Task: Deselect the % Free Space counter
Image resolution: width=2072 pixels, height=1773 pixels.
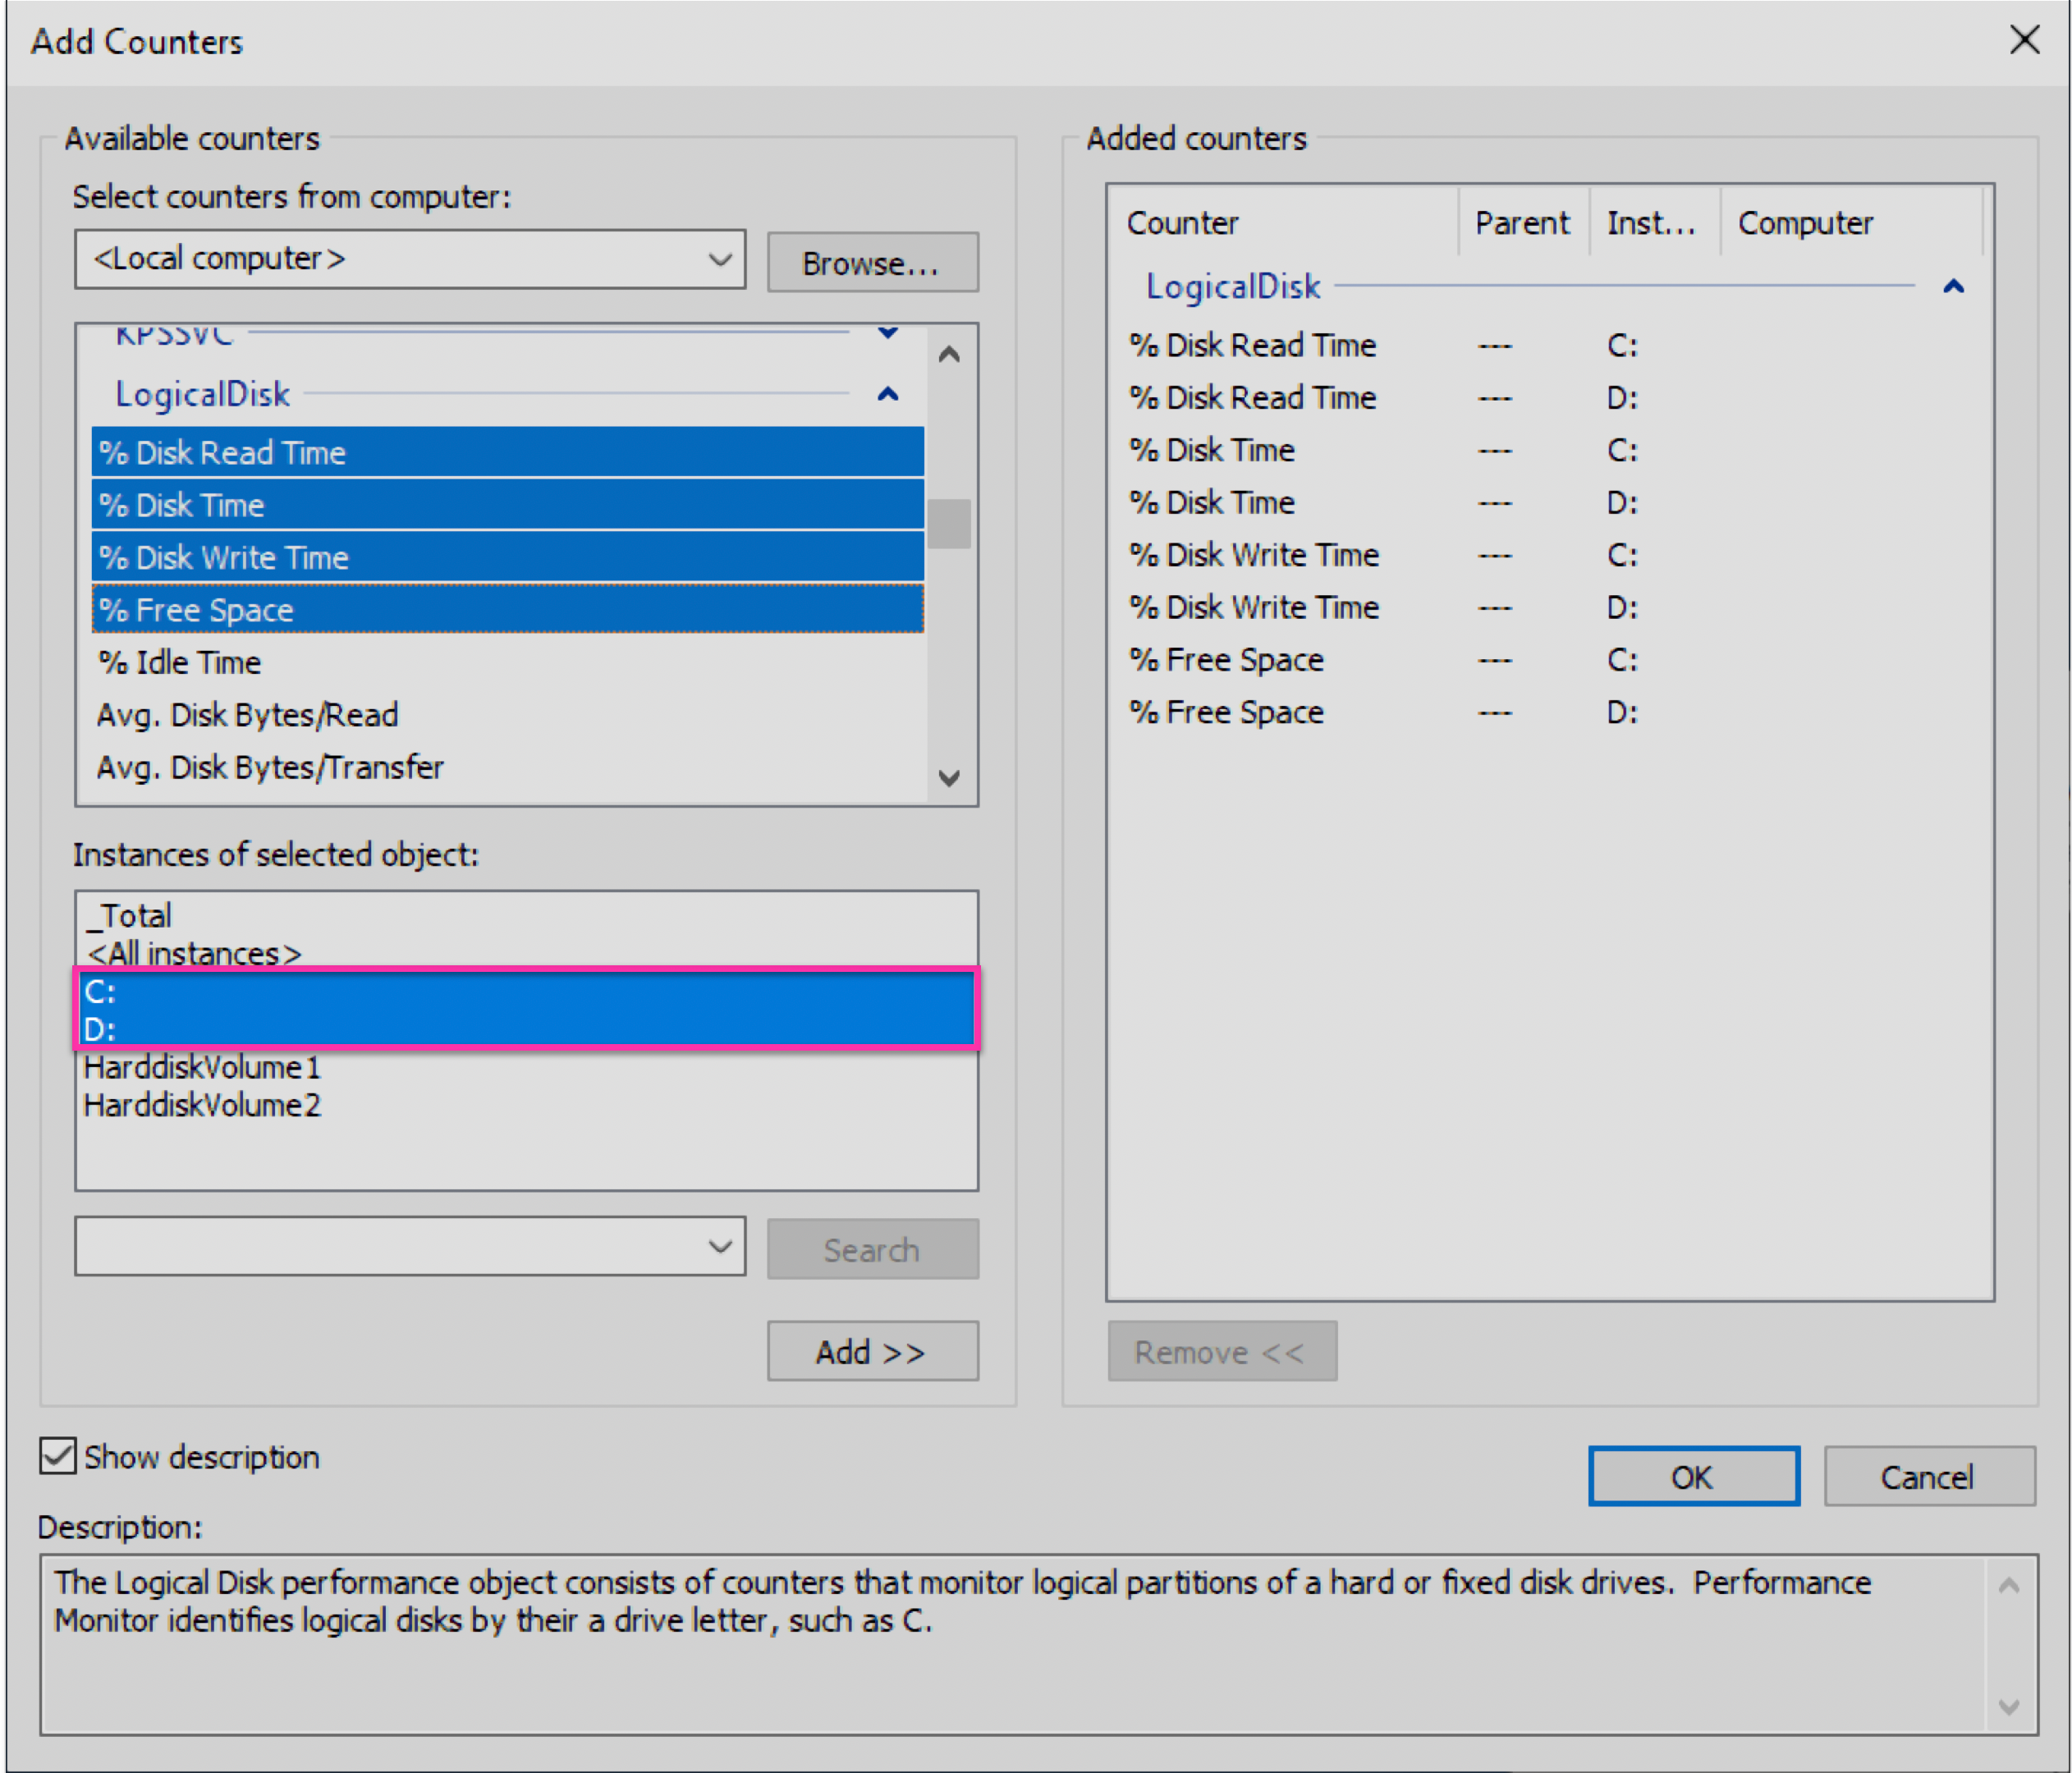Action: pos(197,609)
